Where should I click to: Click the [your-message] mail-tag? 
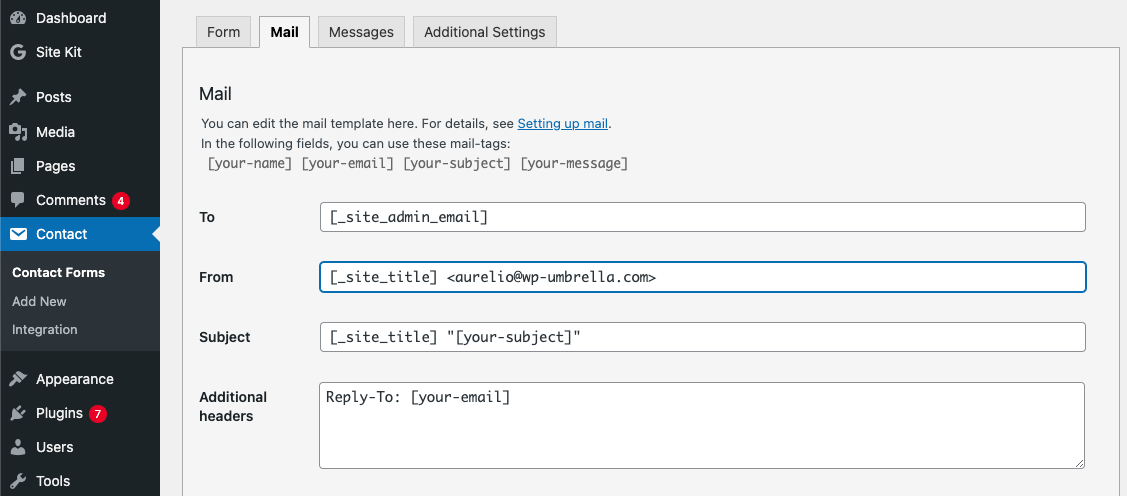pyautogui.click(x=574, y=163)
